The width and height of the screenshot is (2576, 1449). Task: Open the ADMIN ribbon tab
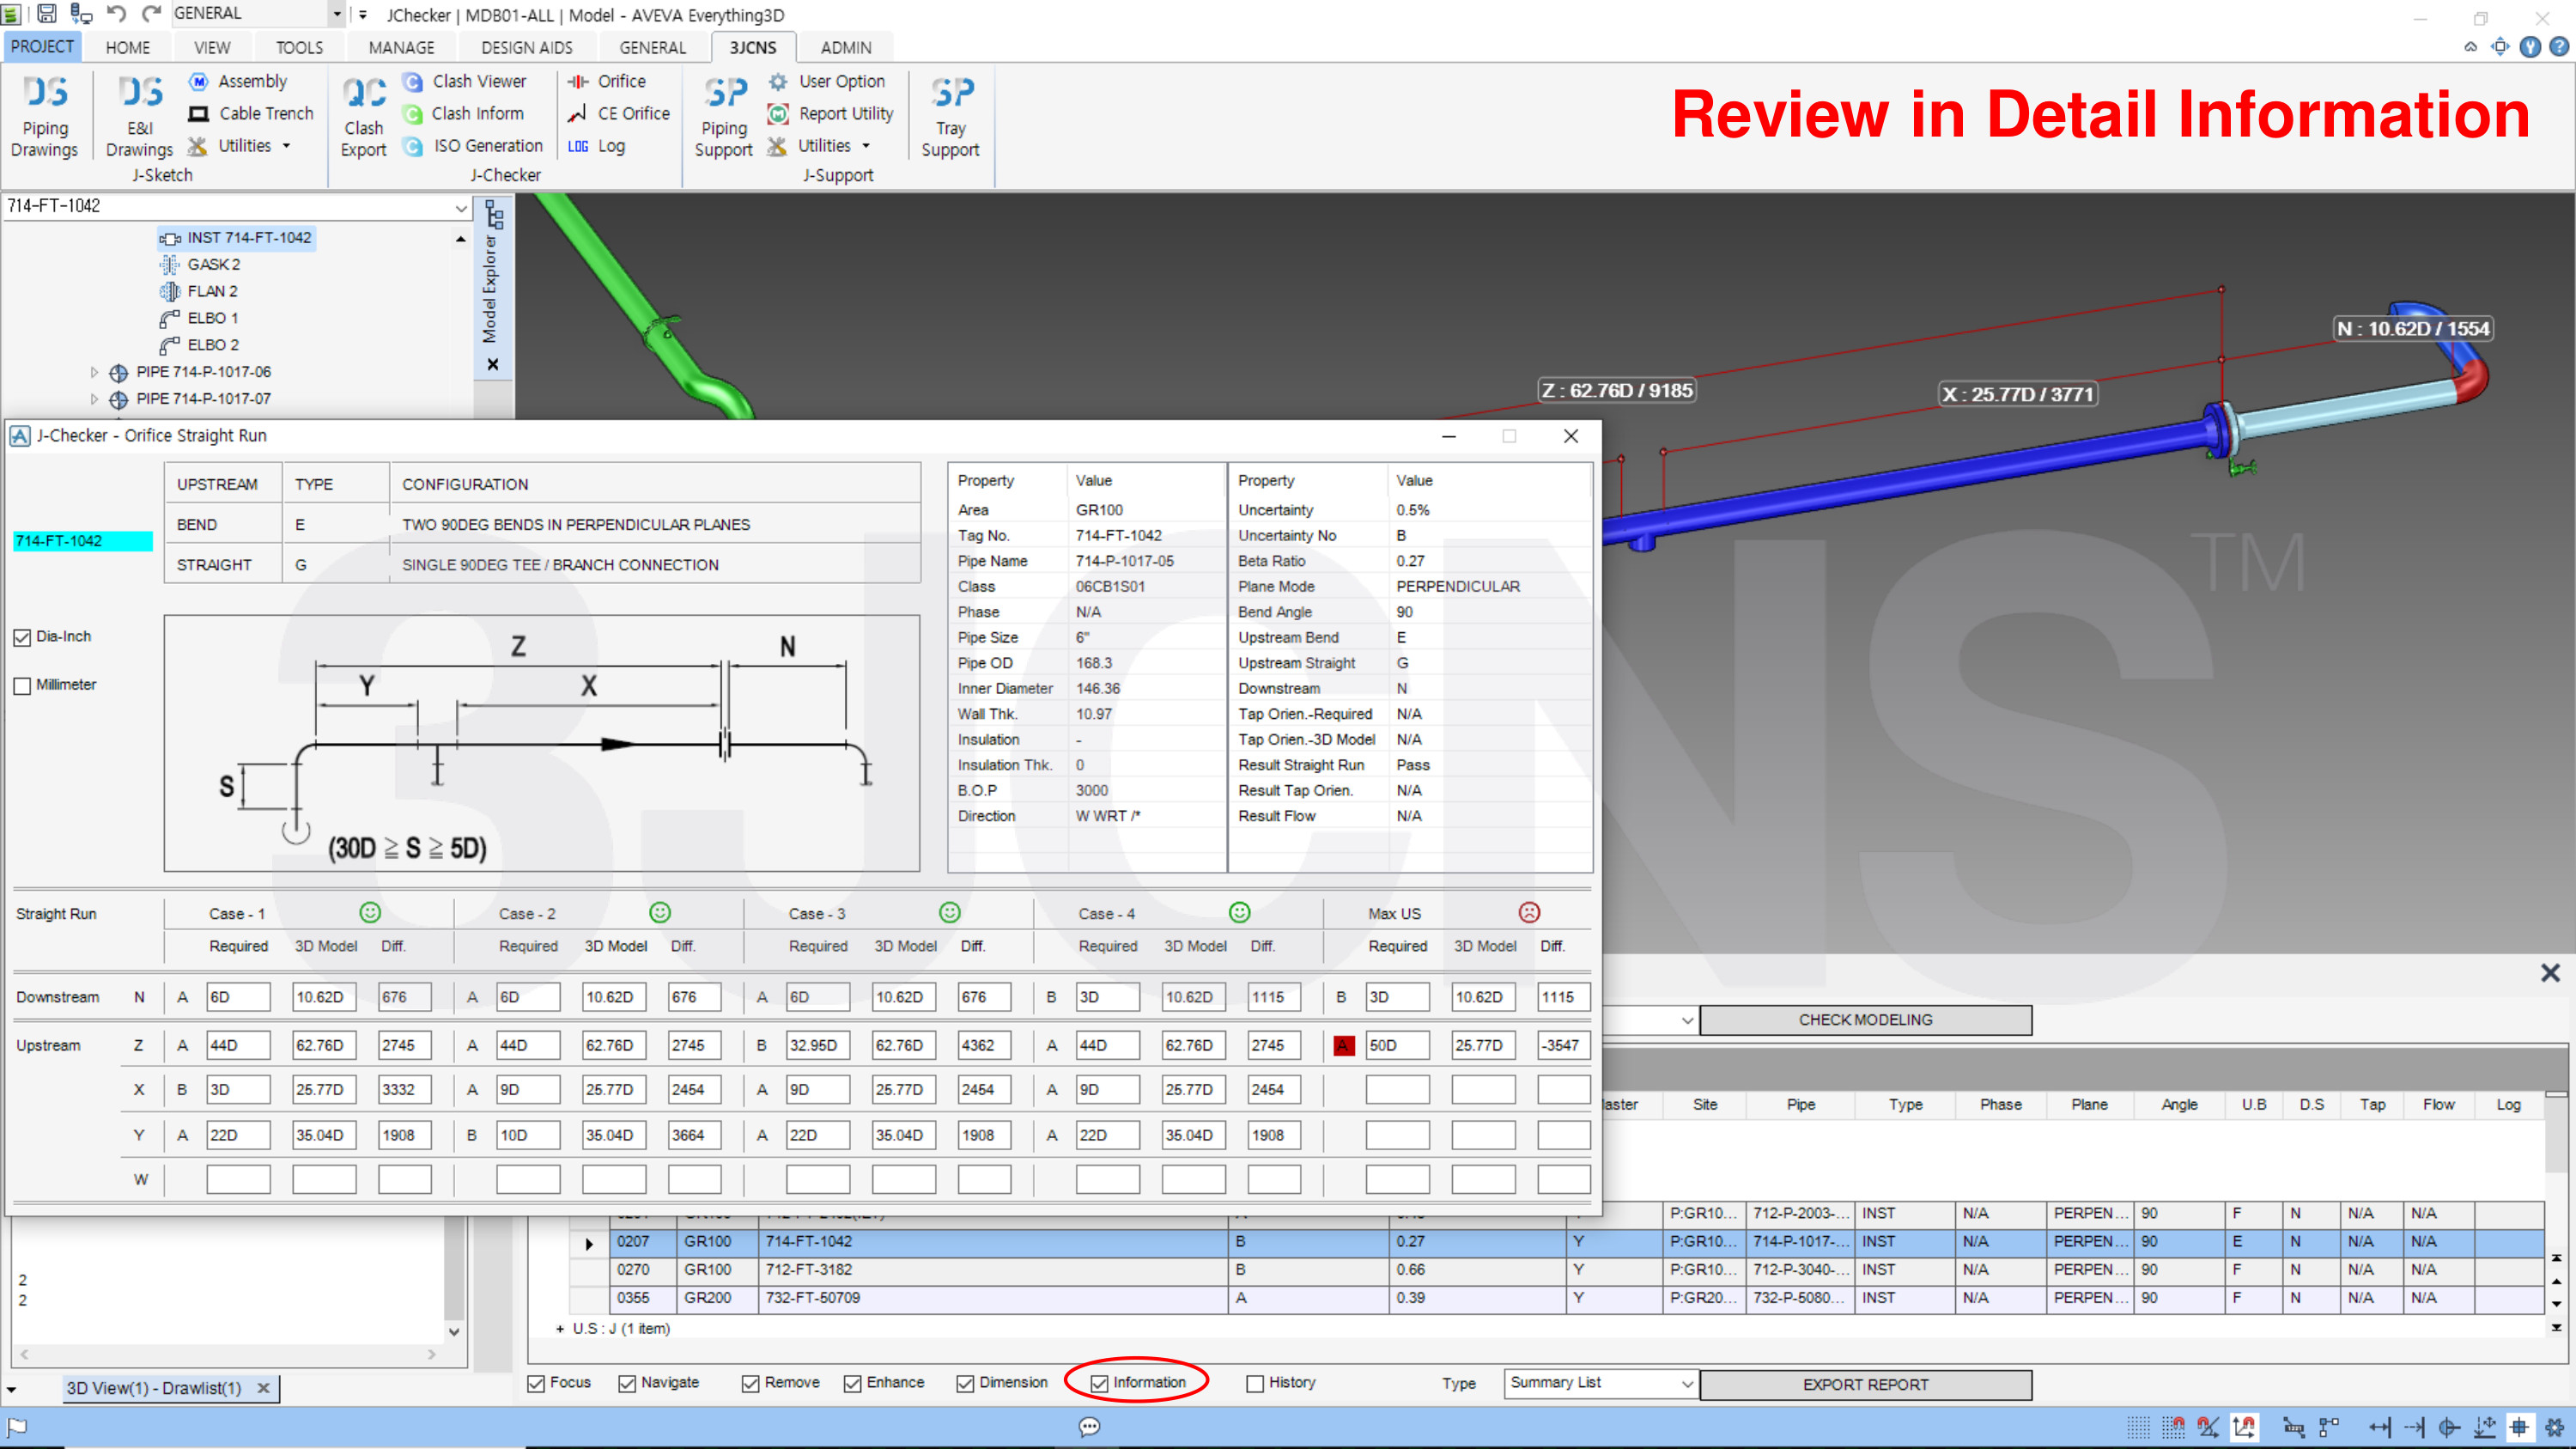tap(846, 47)
